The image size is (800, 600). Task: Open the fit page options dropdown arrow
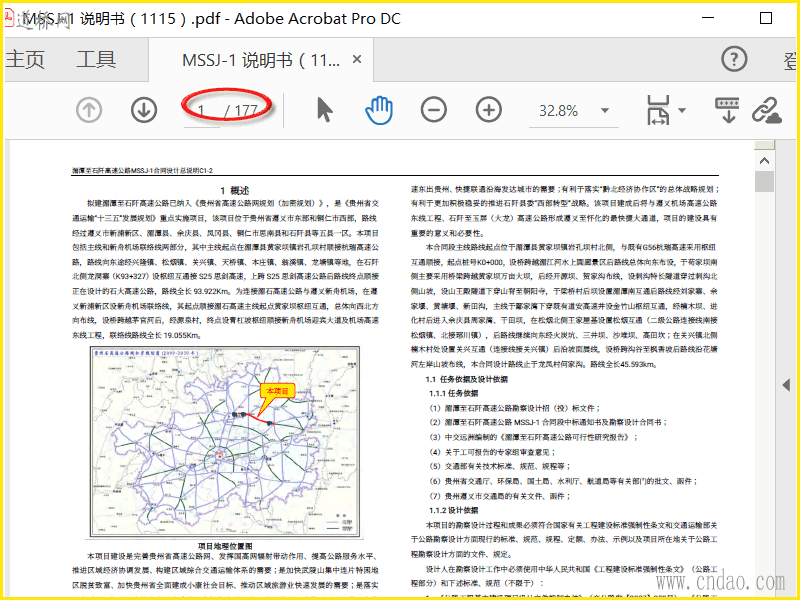point(682,110)
